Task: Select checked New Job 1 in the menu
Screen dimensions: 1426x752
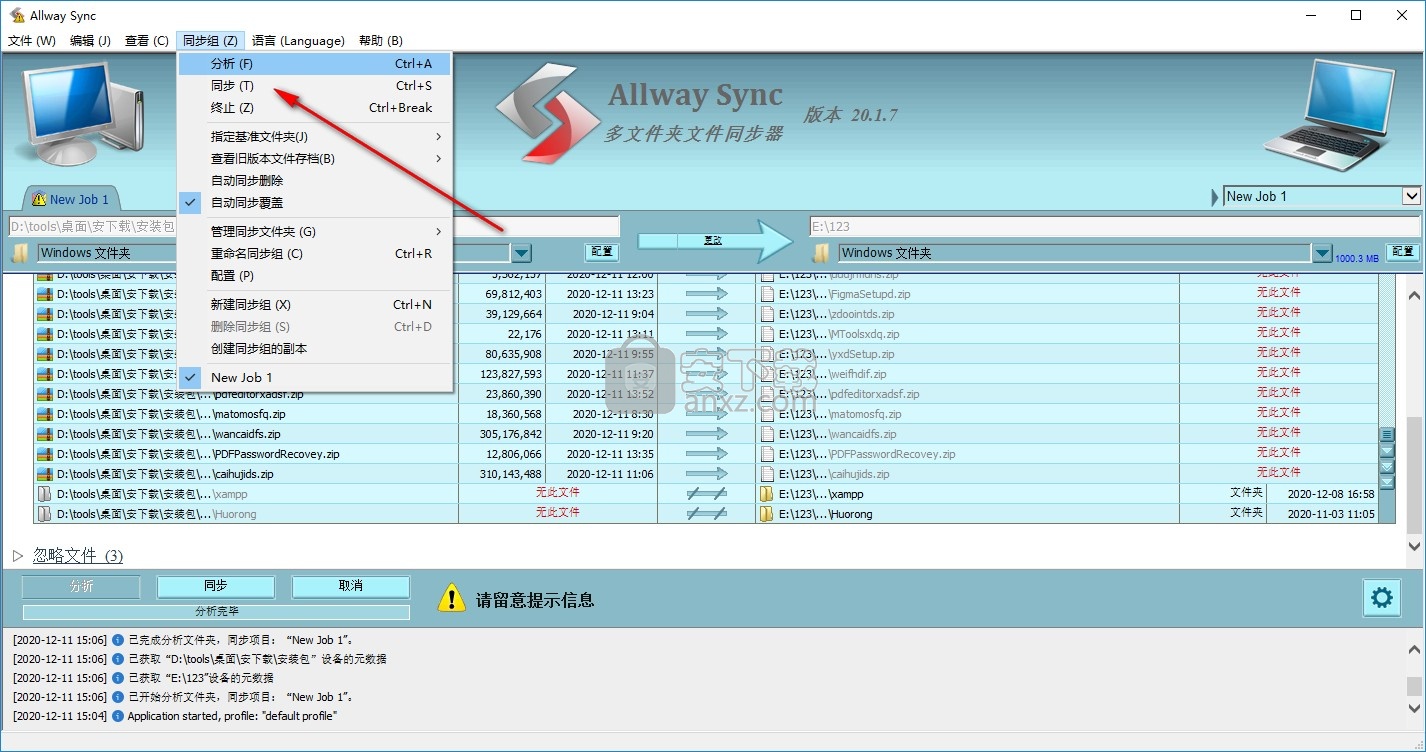Action: 314,377
